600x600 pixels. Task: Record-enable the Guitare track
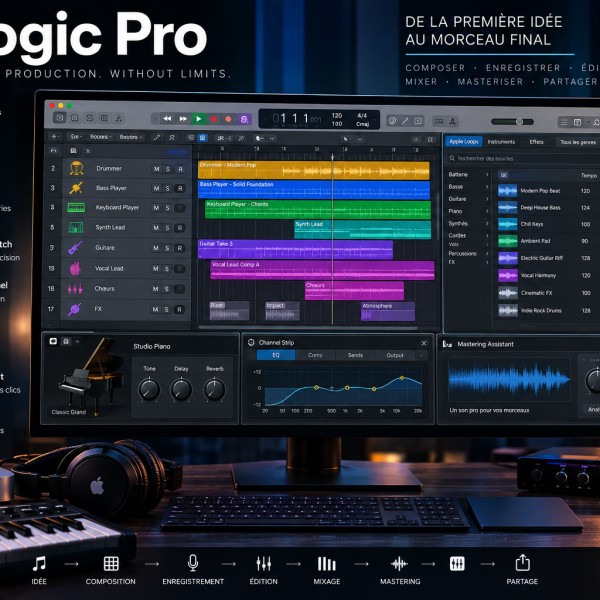tap(179, 248)
